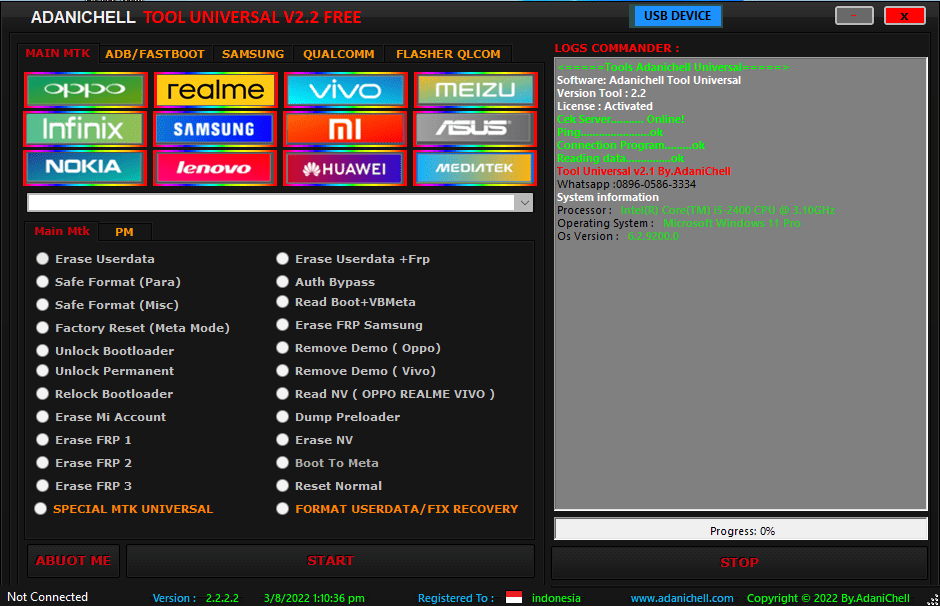Select the MEIZU brand icon
The width and height of the screenshot is (940, 606).
[x=475, y=90]
